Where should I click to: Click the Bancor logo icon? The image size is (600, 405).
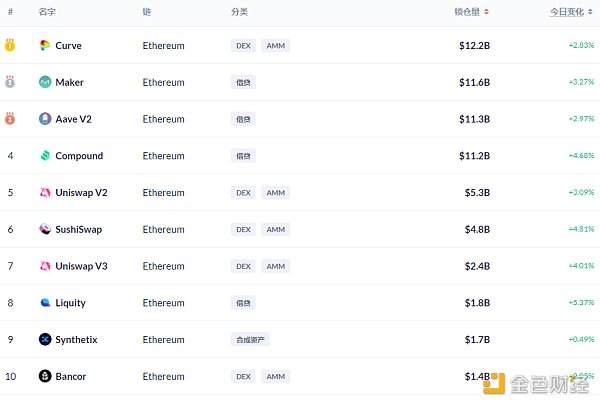point(45,377)
